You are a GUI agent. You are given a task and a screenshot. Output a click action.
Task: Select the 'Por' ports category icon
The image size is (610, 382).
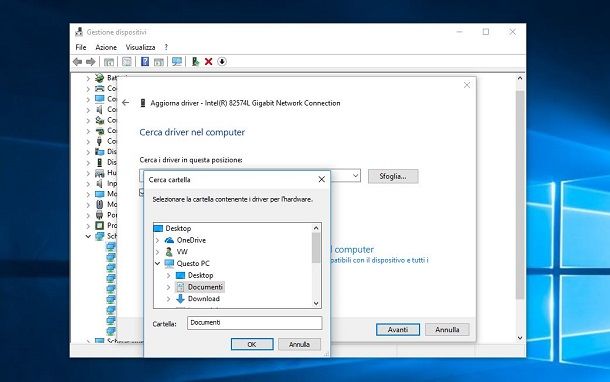(100, 215)
